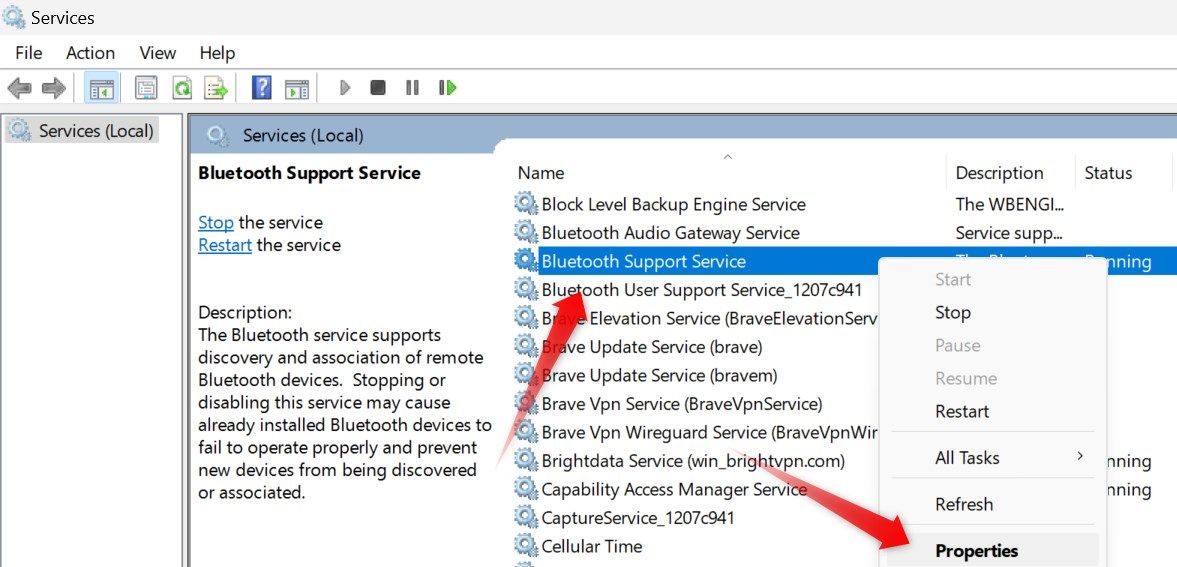Click the Restart Service toolbar icon
Image resolution: width=1177 pixels, height=567 pixels.
pyautogui.click(x=447, y=88)
